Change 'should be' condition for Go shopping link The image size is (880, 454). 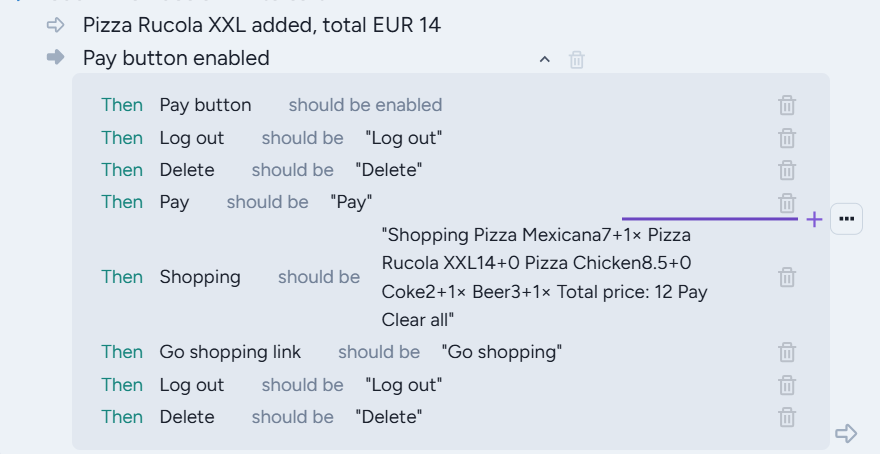[x=379, y=352]
